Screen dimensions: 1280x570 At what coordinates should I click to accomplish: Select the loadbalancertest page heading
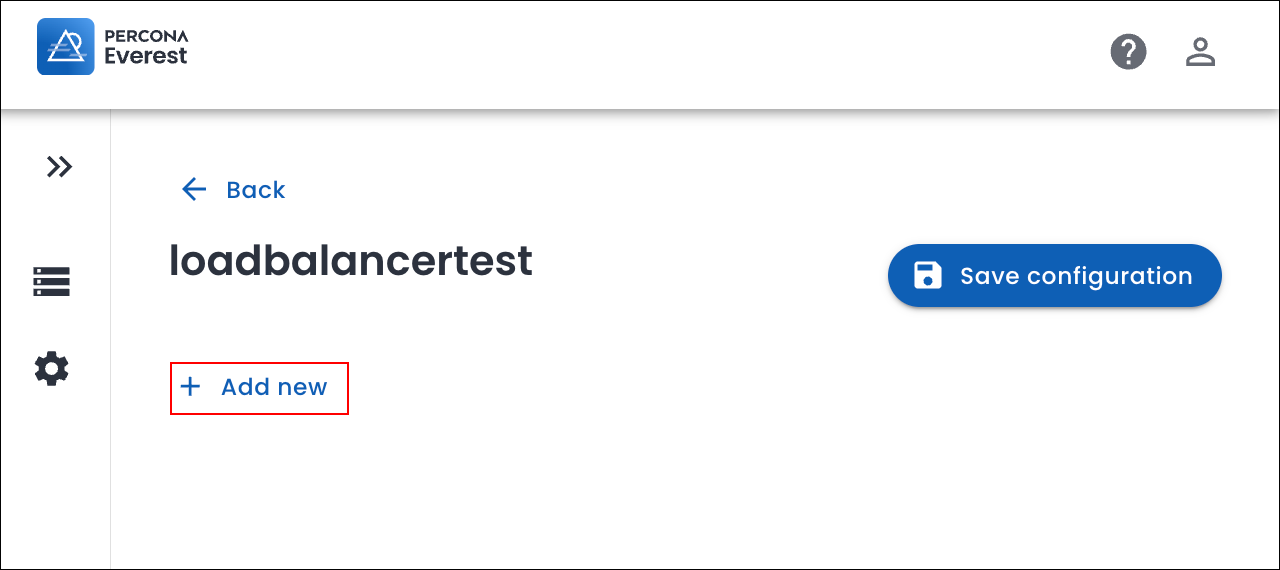pyautogui.click(x=351, y=261)
